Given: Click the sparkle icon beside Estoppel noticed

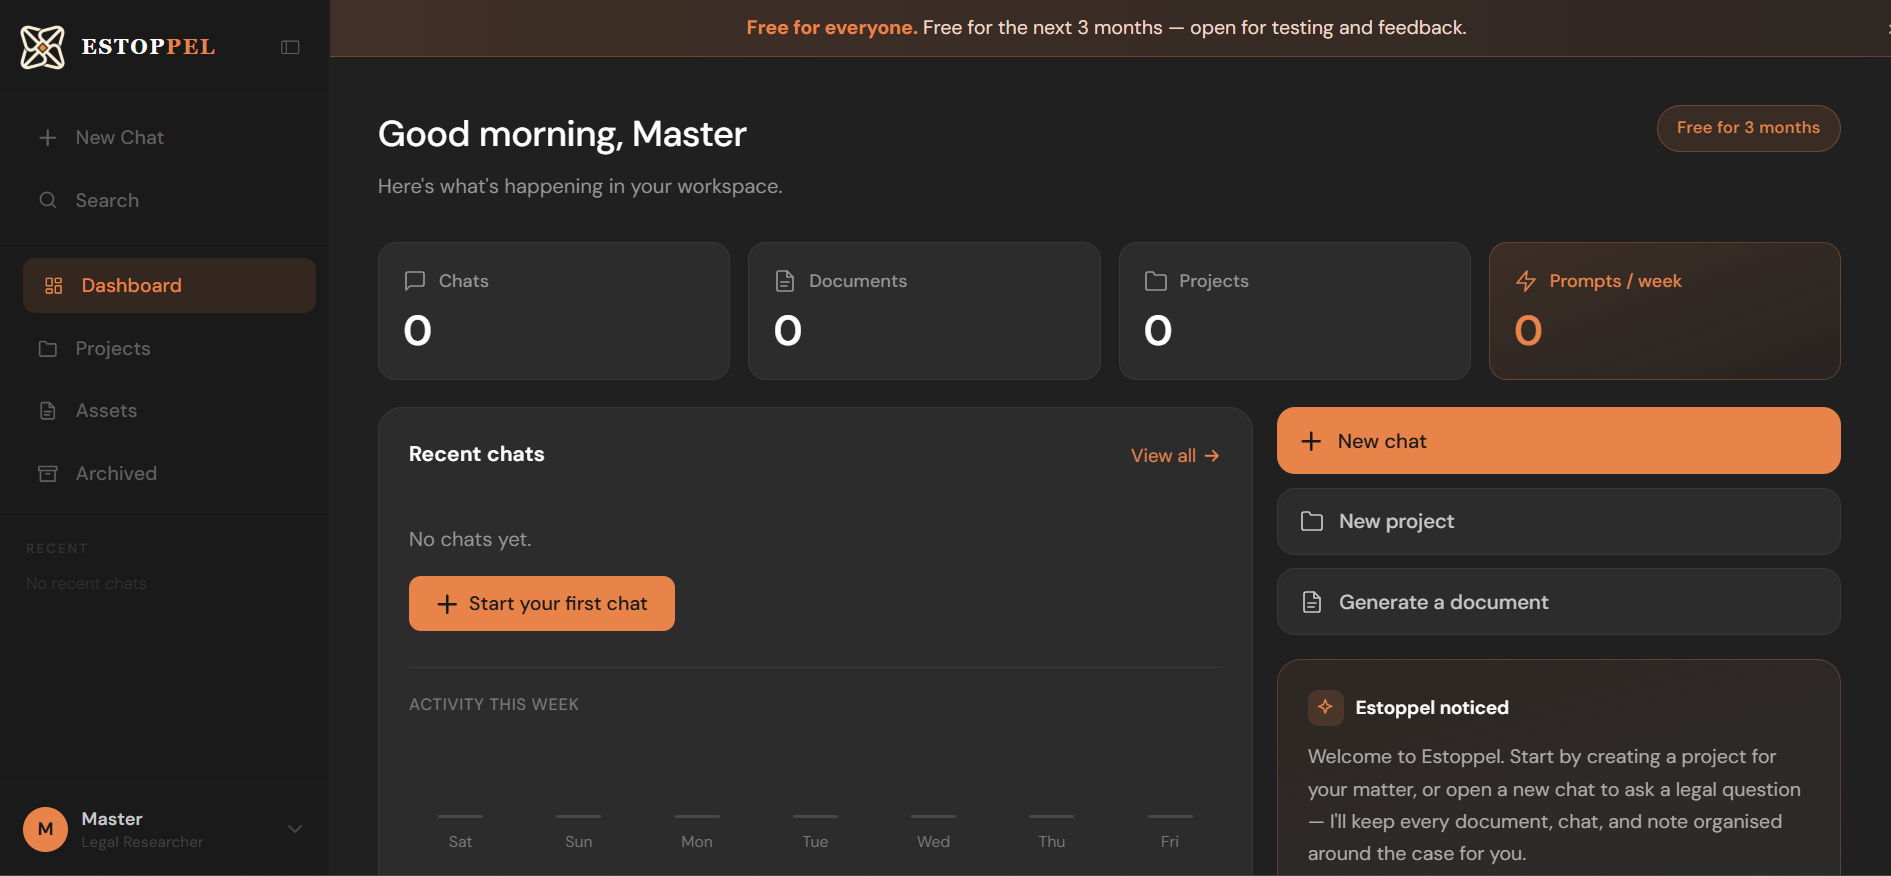Looking at the screenshot, I should (x=1325, y=707).
